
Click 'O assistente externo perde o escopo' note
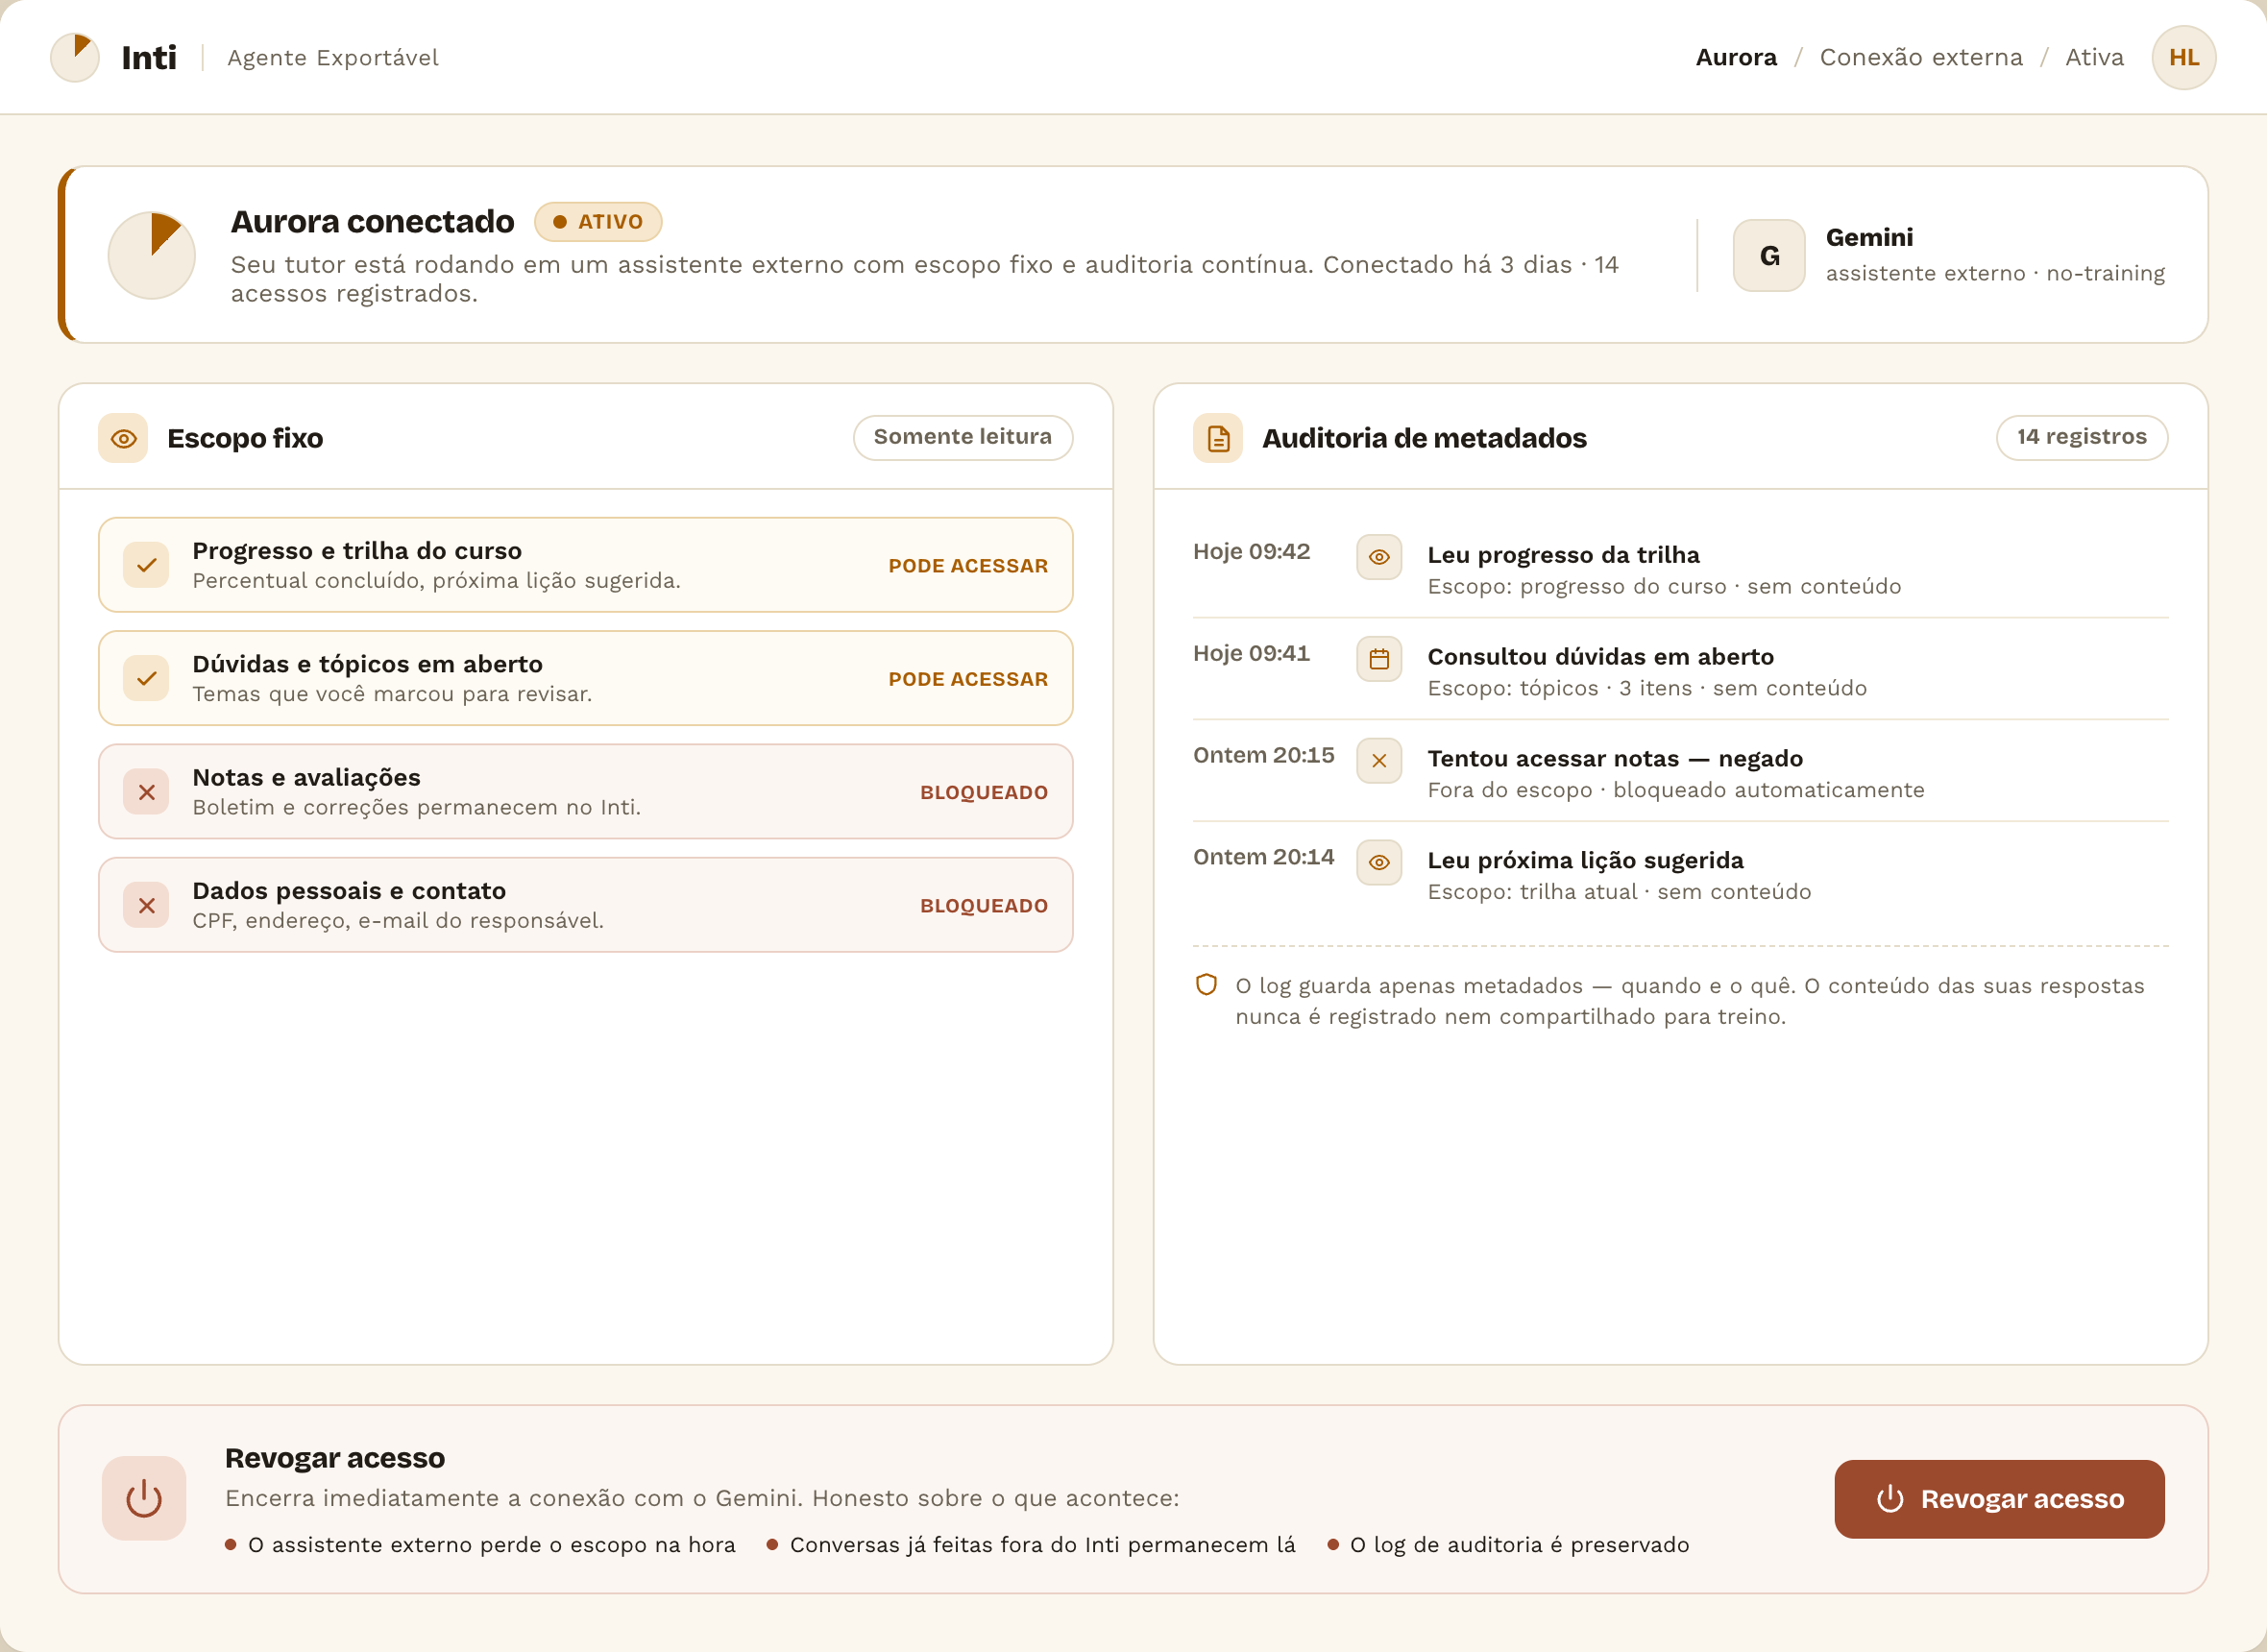pos(480,1544)
